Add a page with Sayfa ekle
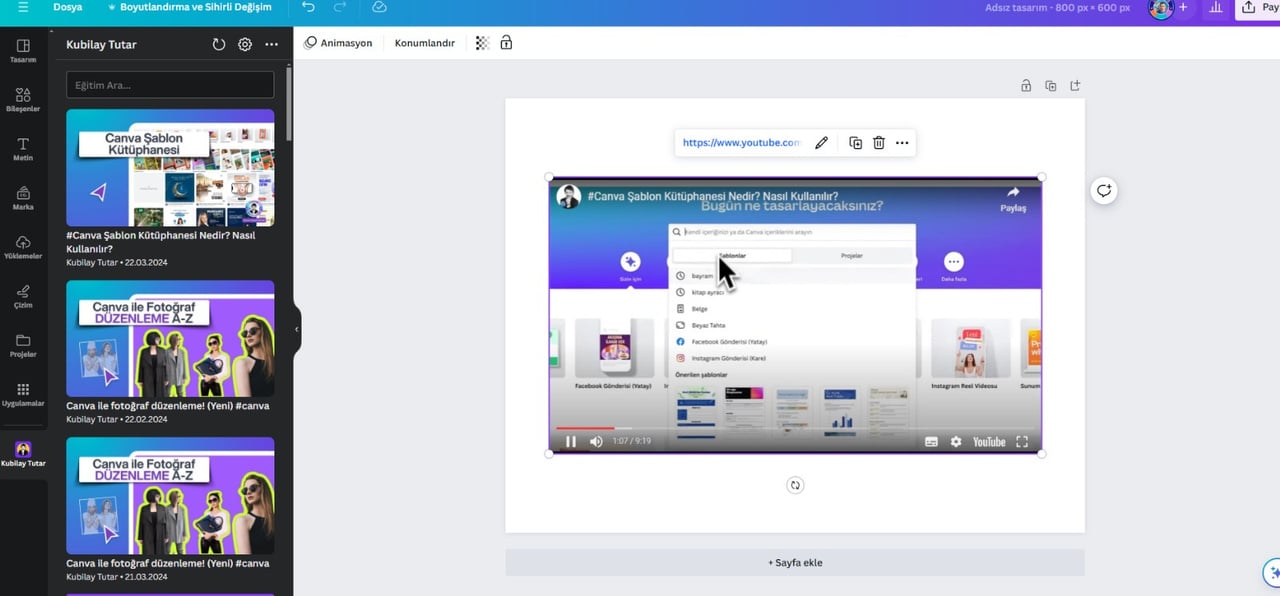This screenshot has width=1280, height=596. click(795, 562)
